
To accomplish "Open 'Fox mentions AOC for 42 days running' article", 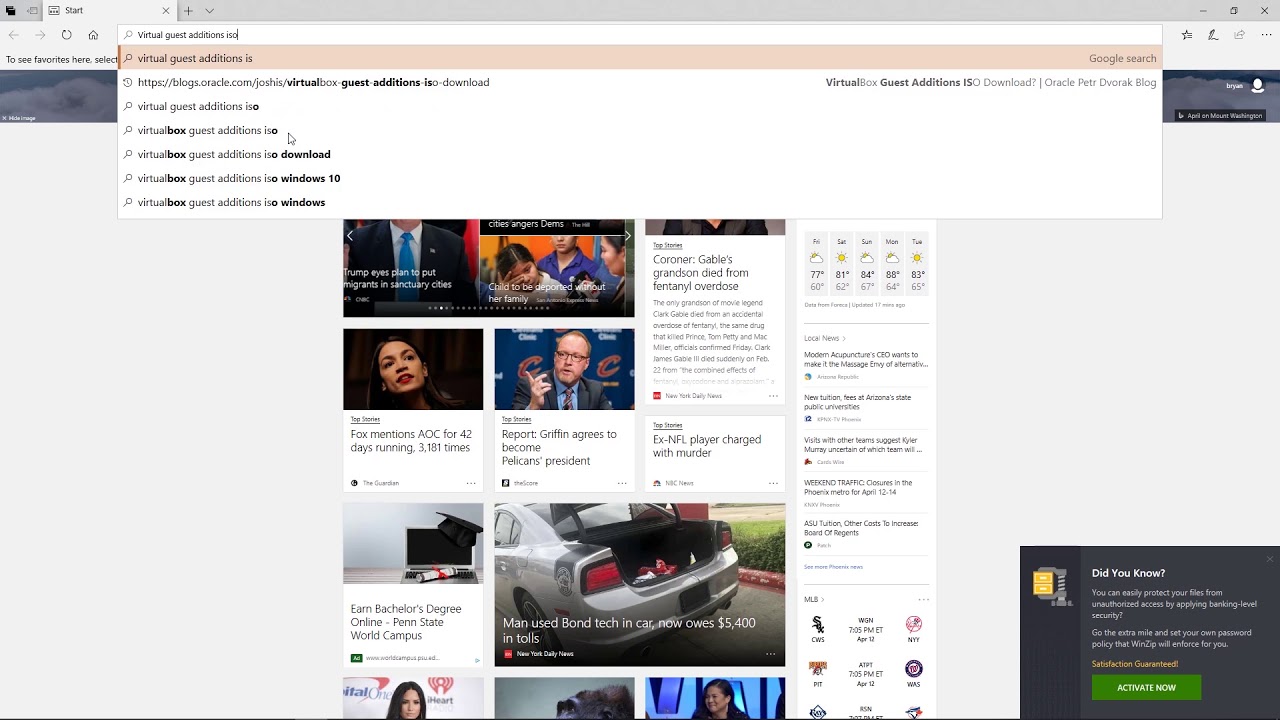I will click(411, 441).
